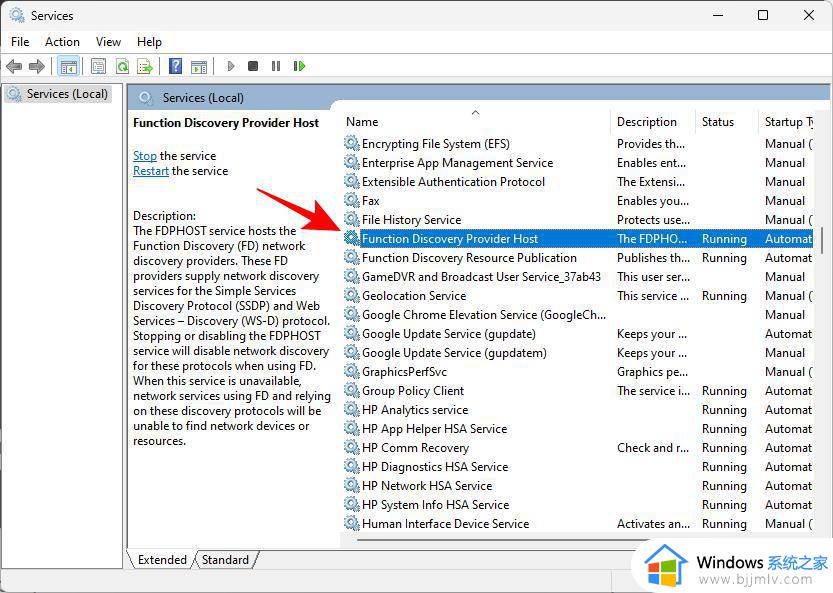The height and width of the screenshot is (593, 833).
Task: Select HP App Helper HSA Service row
Action: (x=578, y=429)
